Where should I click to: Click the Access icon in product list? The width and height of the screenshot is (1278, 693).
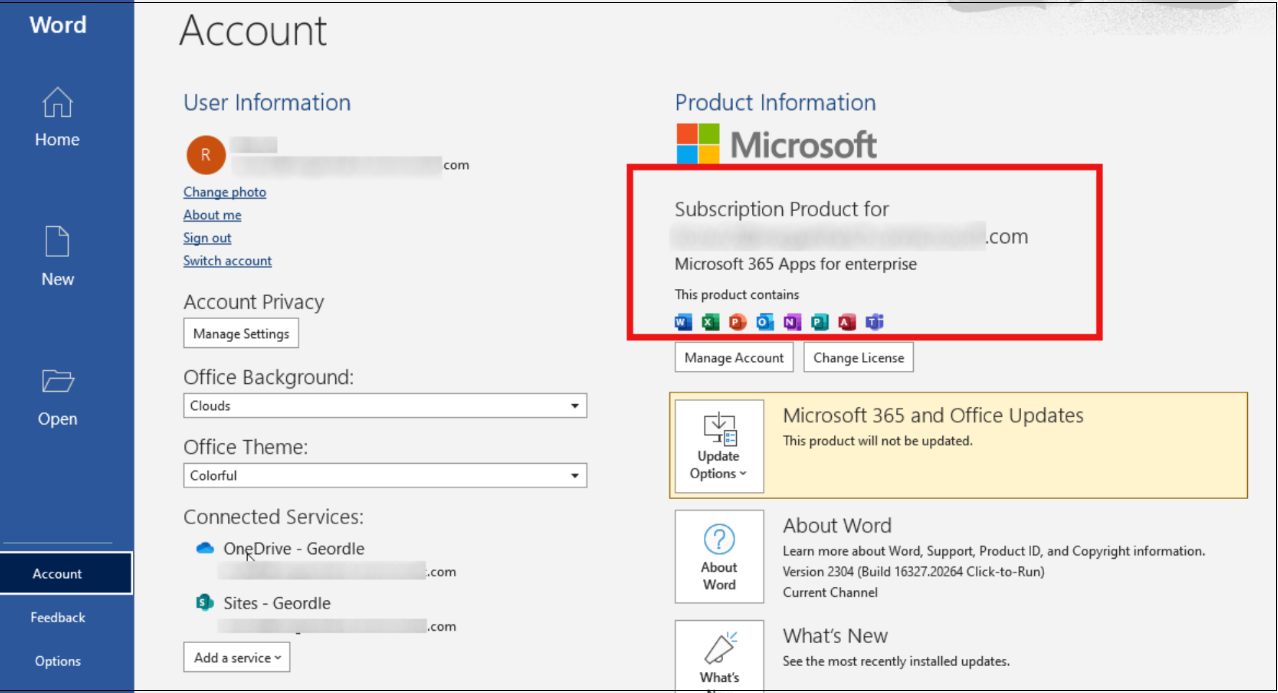tap(847, 322)
